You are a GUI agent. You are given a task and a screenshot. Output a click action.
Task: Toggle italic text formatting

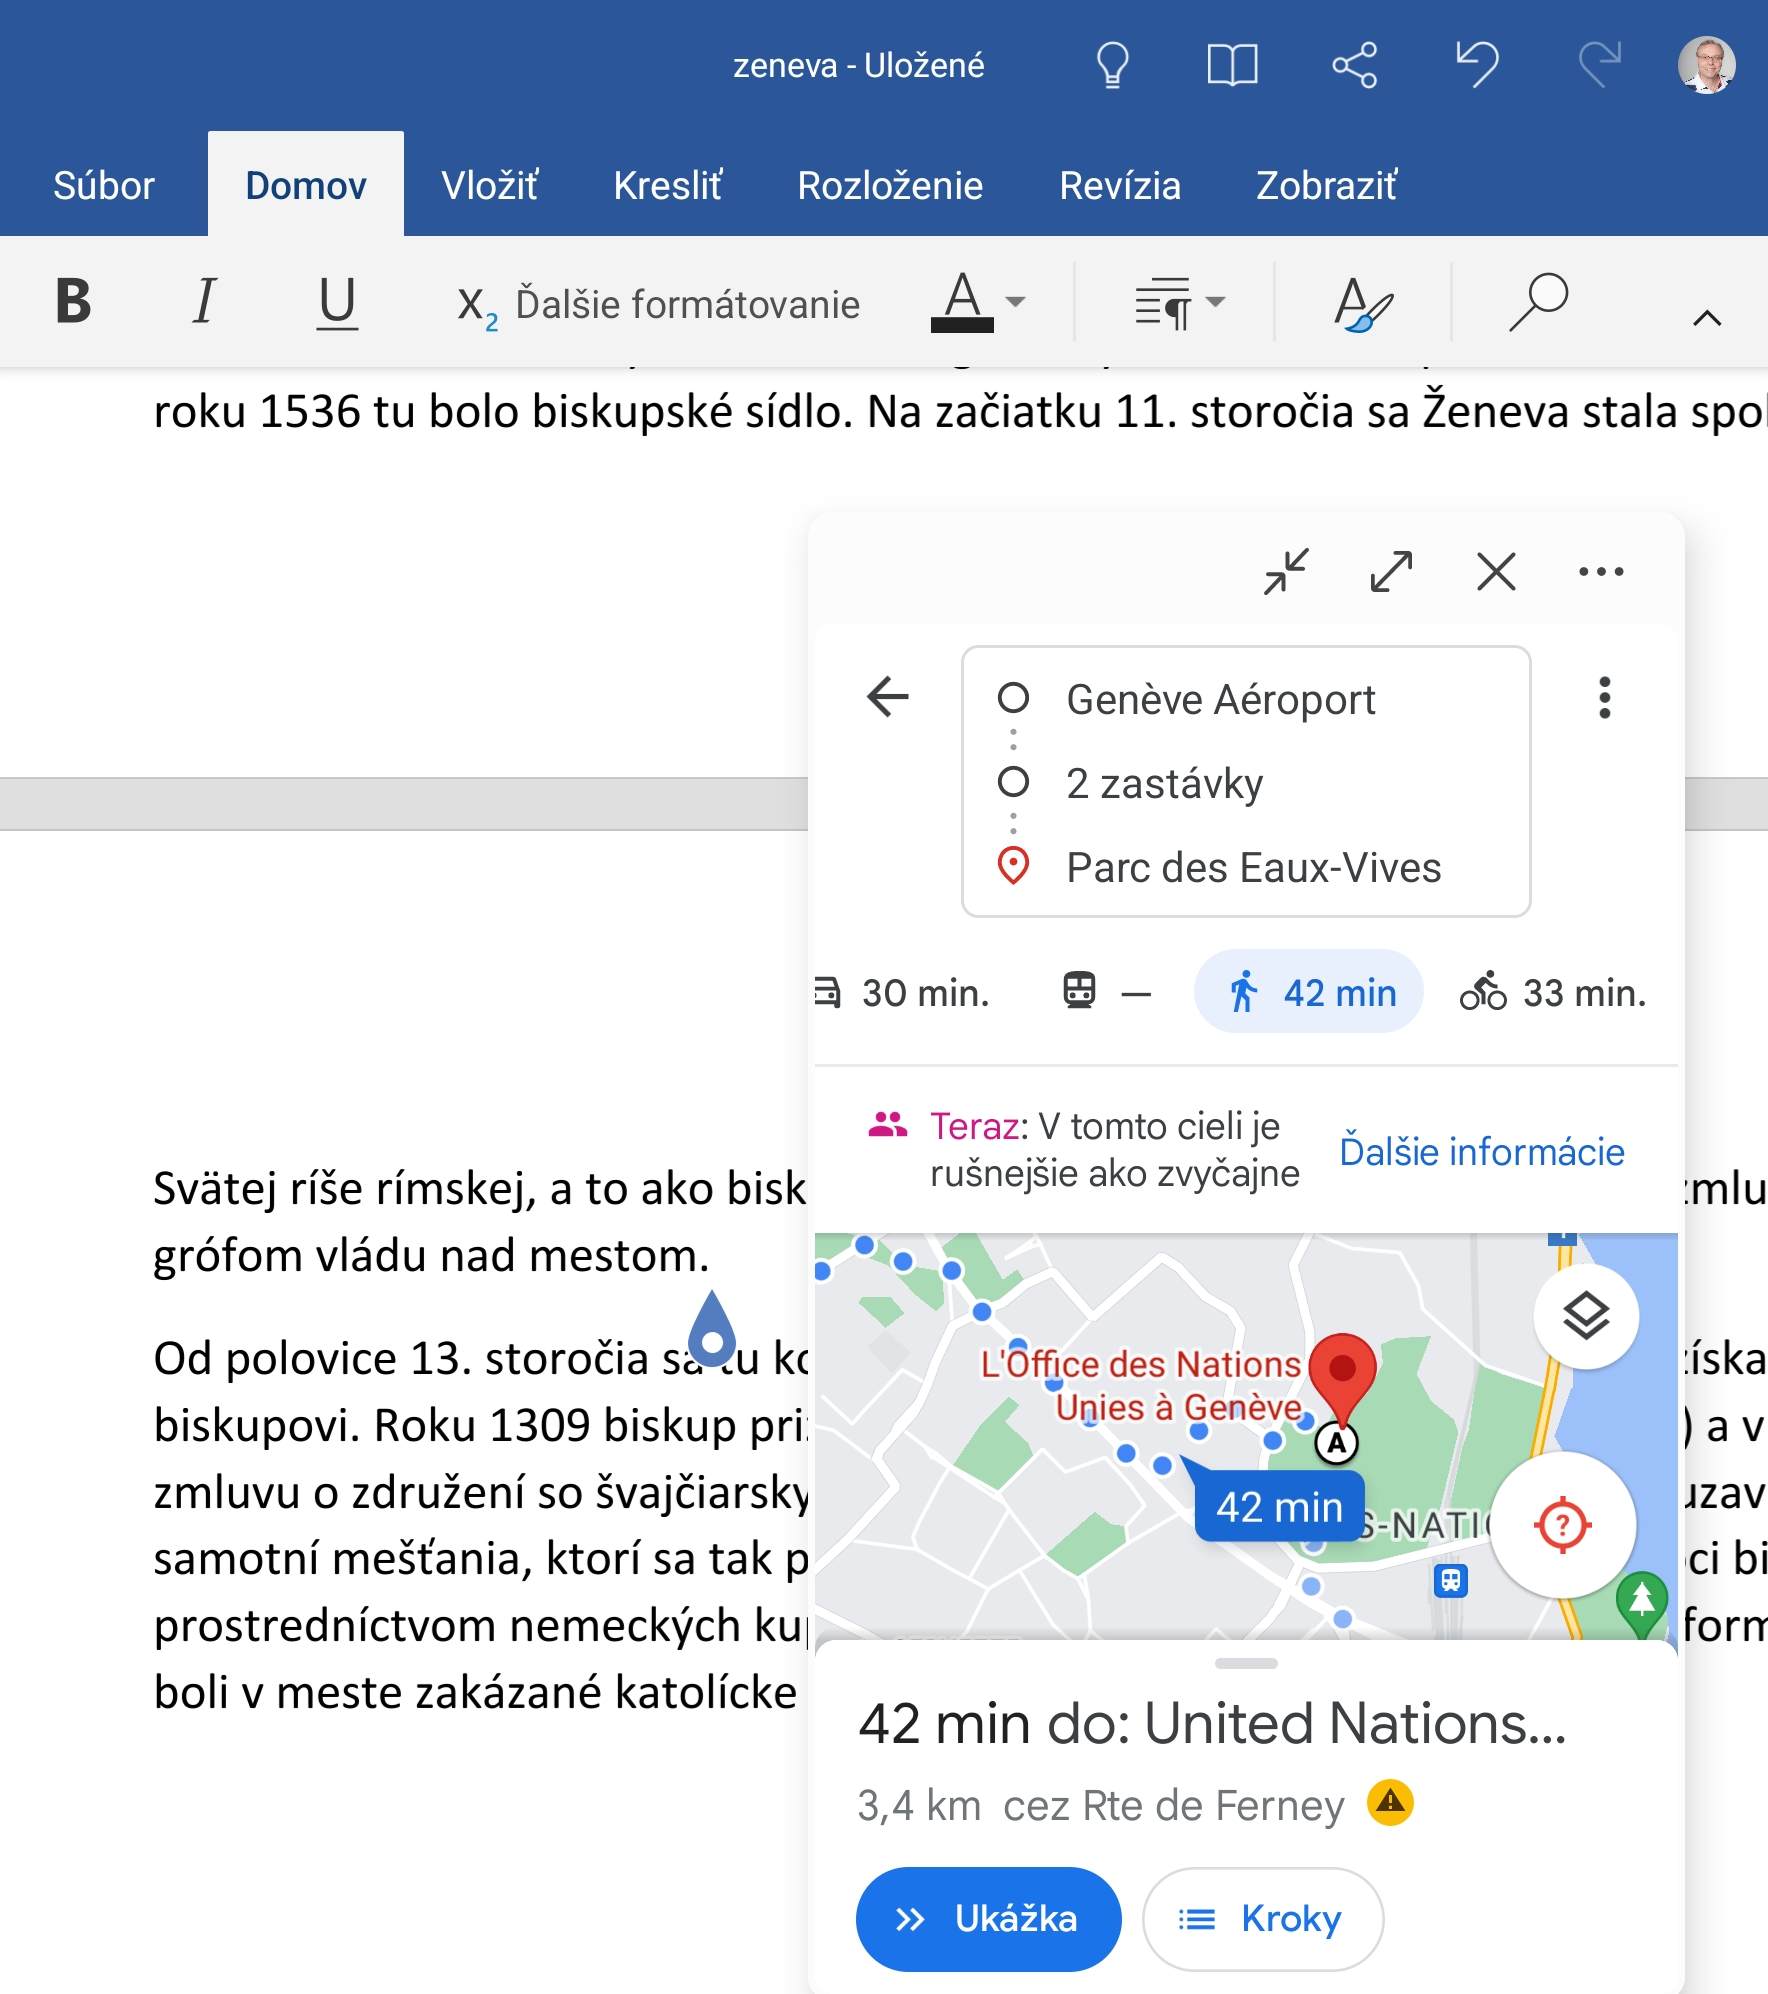(x=204, y=302)
